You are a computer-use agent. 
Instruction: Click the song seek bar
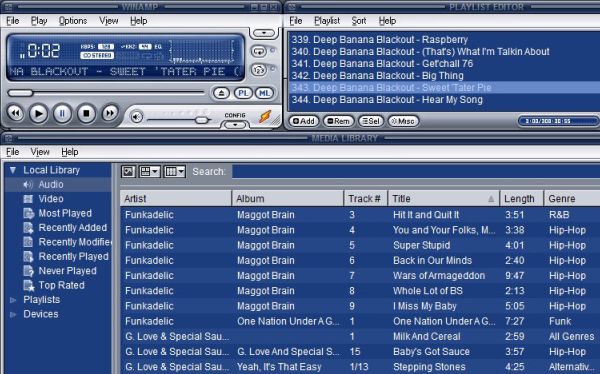[106, 93]
